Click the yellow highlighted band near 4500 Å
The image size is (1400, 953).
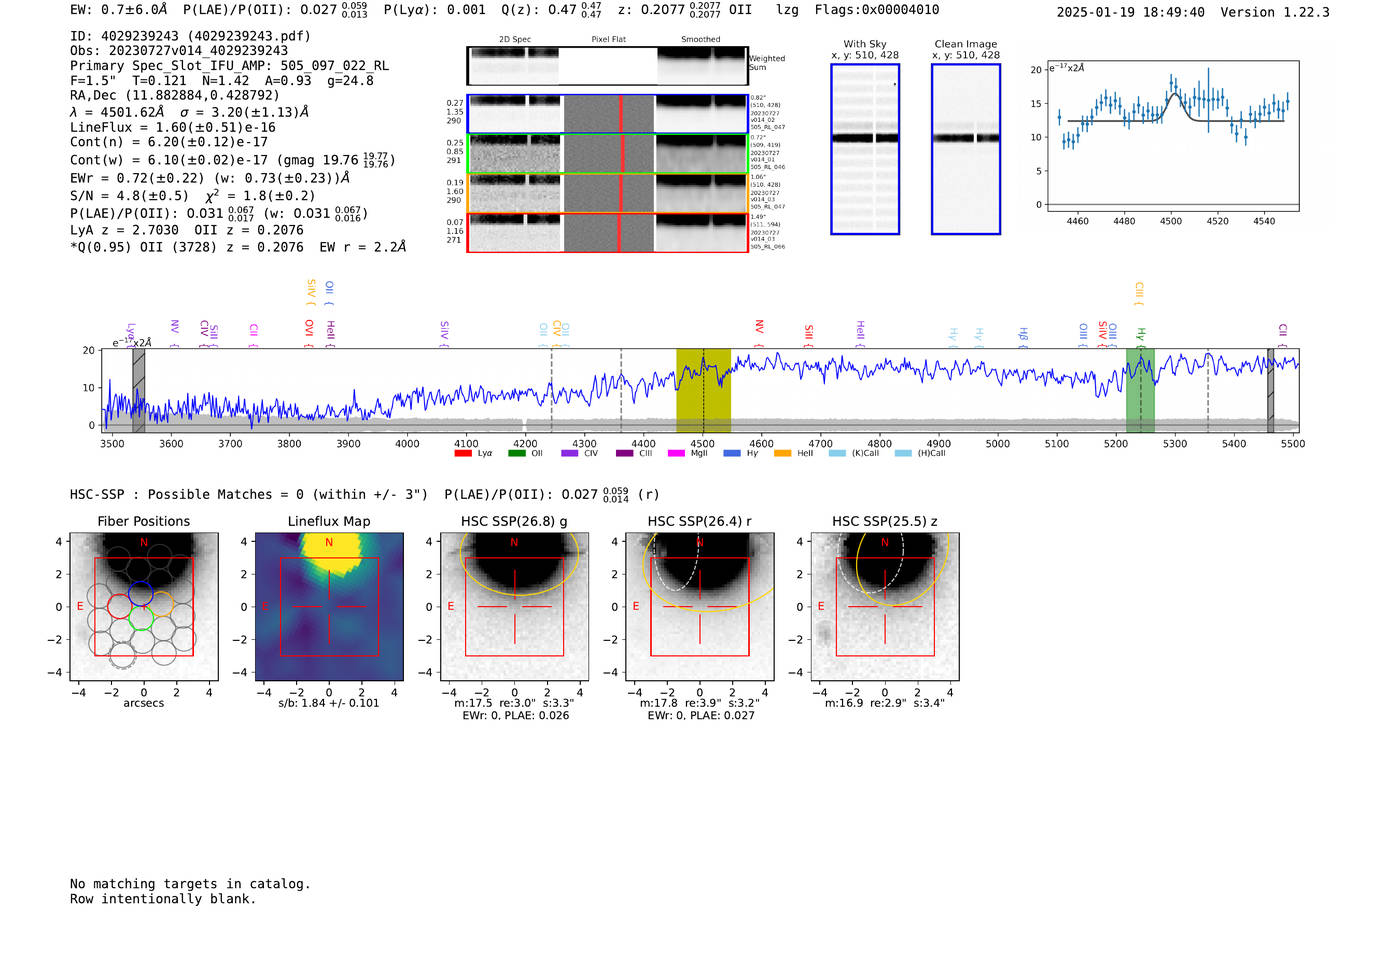coord(703,391)
